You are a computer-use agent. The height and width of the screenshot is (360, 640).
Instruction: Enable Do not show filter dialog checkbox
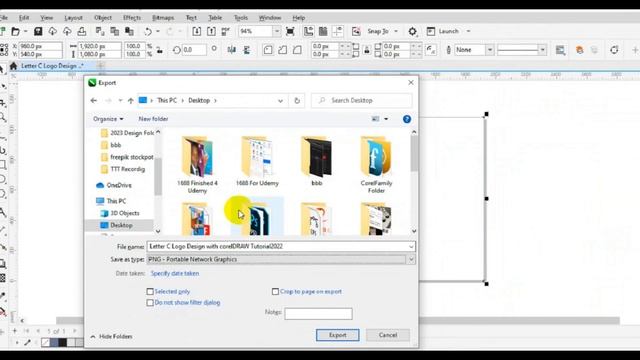tap(150, 302)
